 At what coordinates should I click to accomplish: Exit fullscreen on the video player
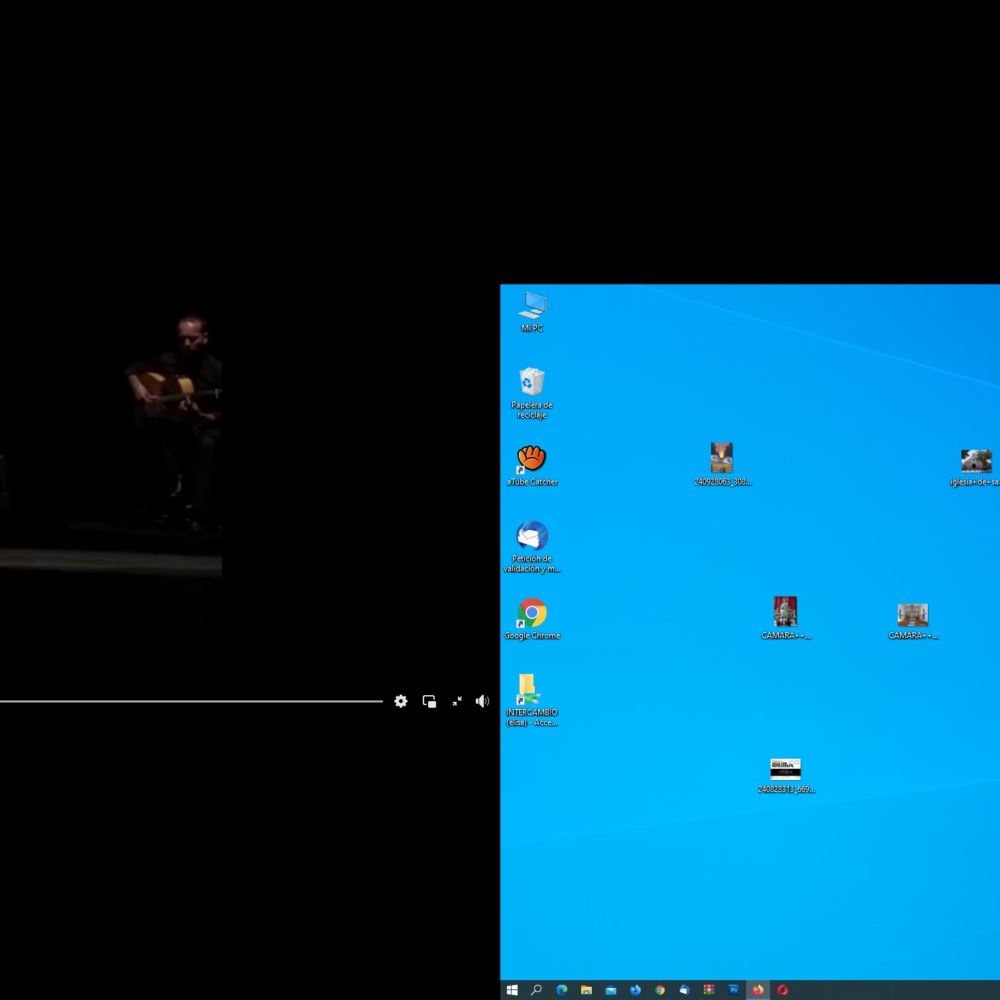tap(457, 701)
